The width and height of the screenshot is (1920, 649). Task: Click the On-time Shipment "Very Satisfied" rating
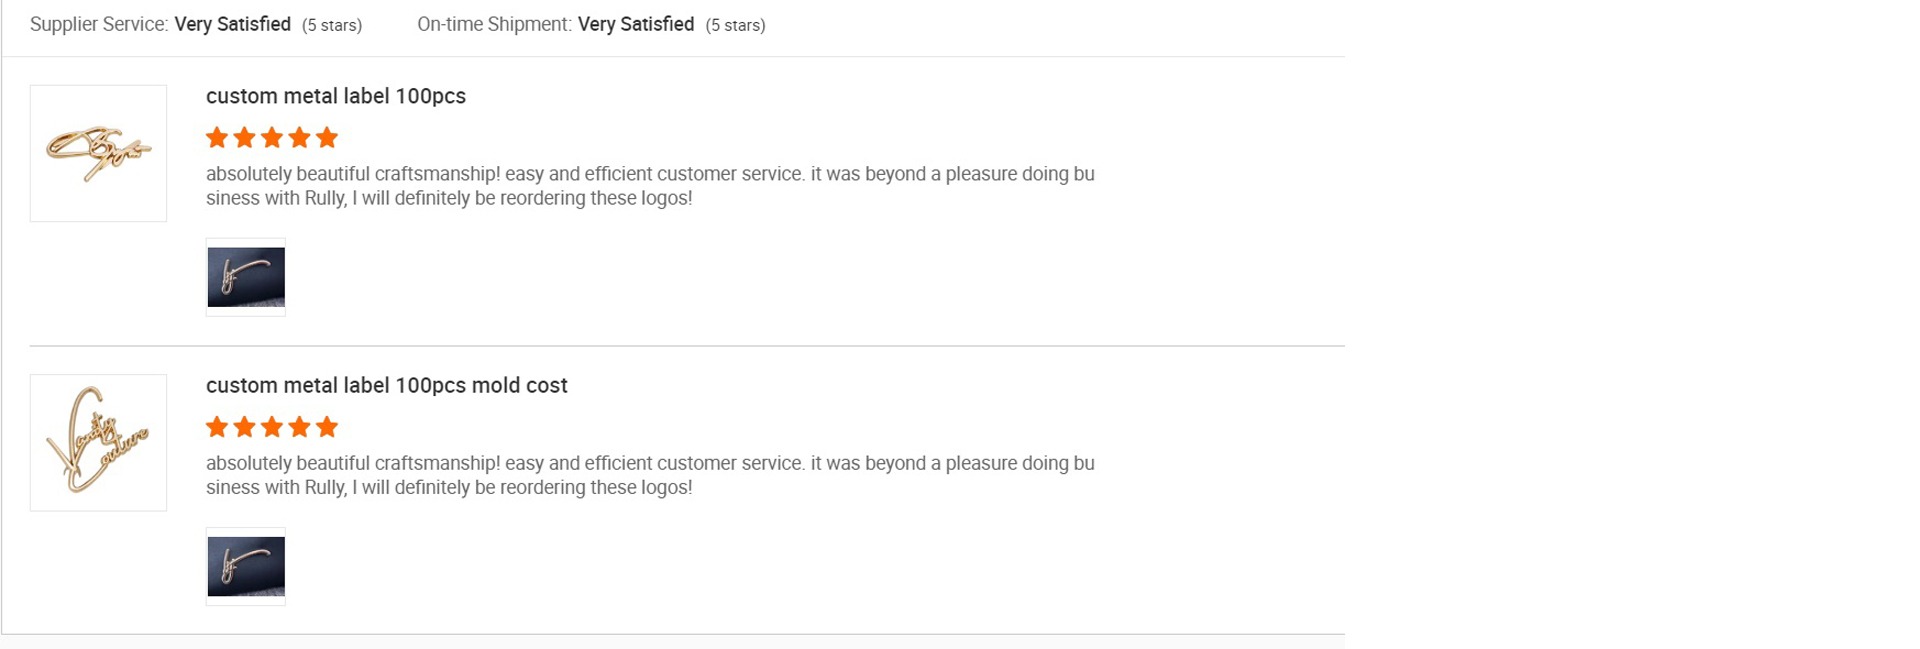636,24
